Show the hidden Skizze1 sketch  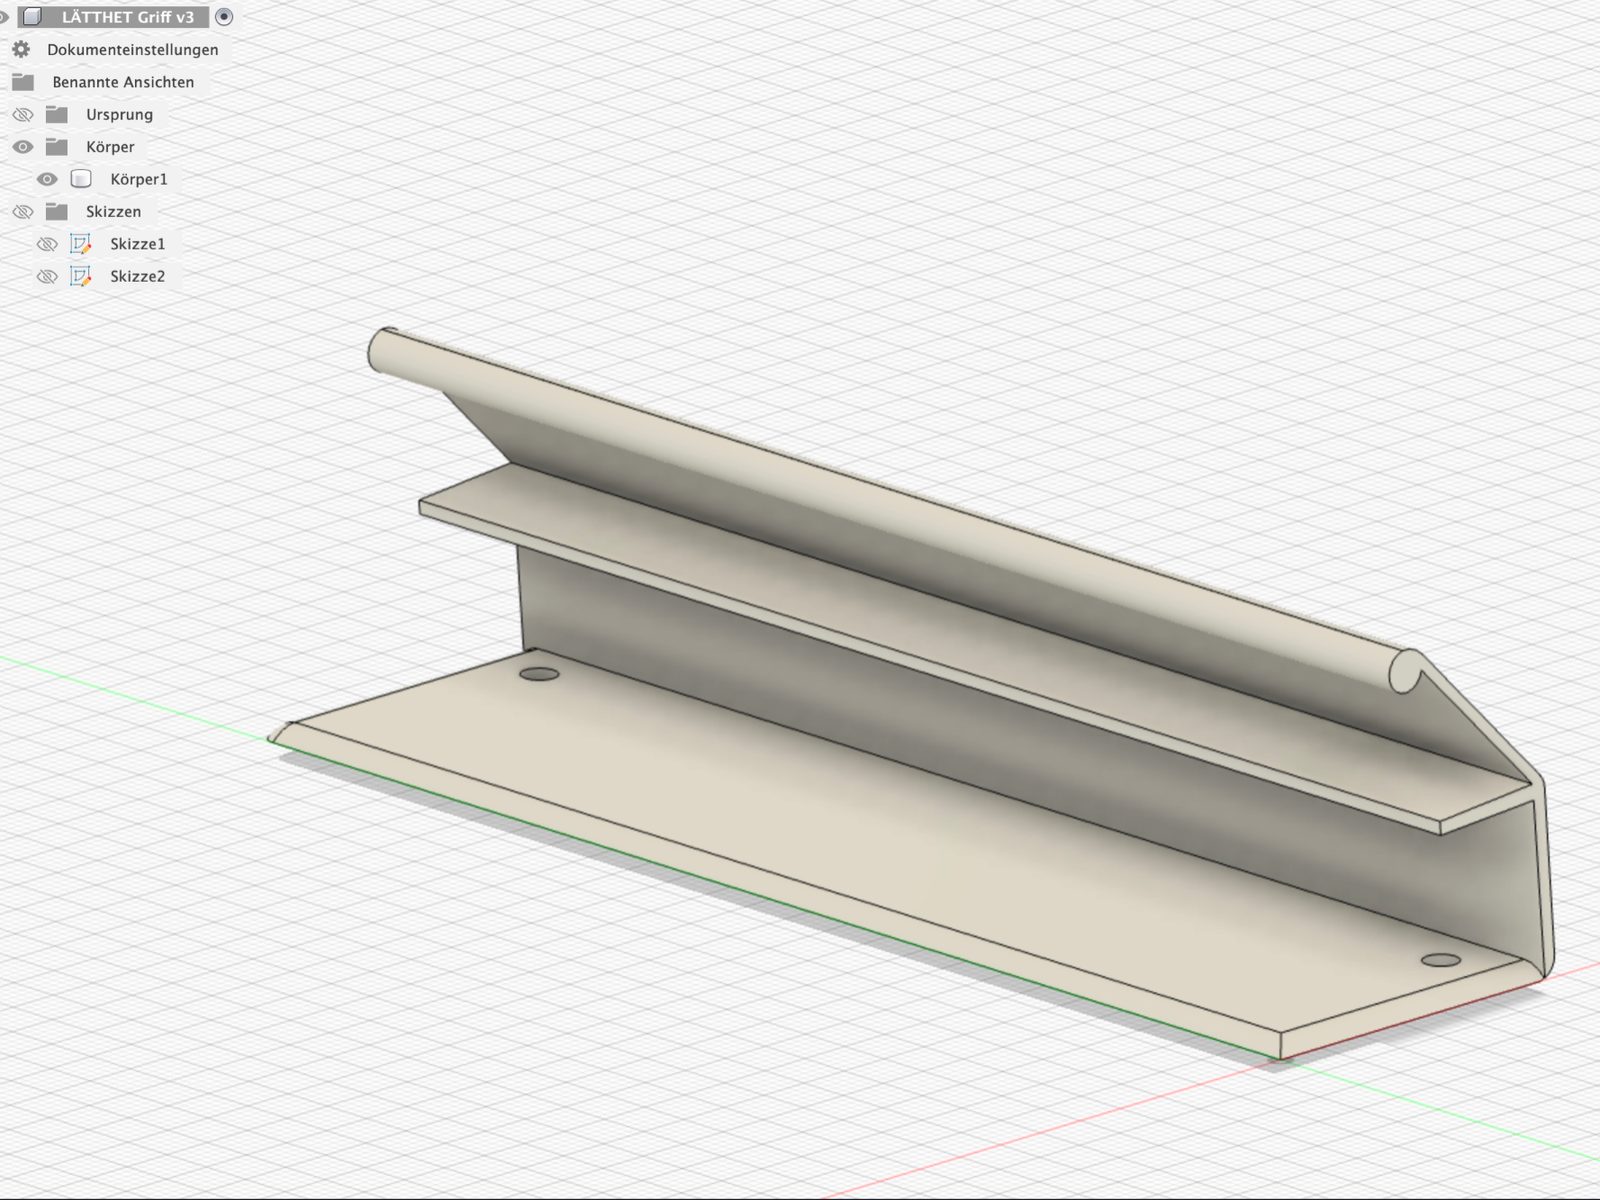[47, 244]
